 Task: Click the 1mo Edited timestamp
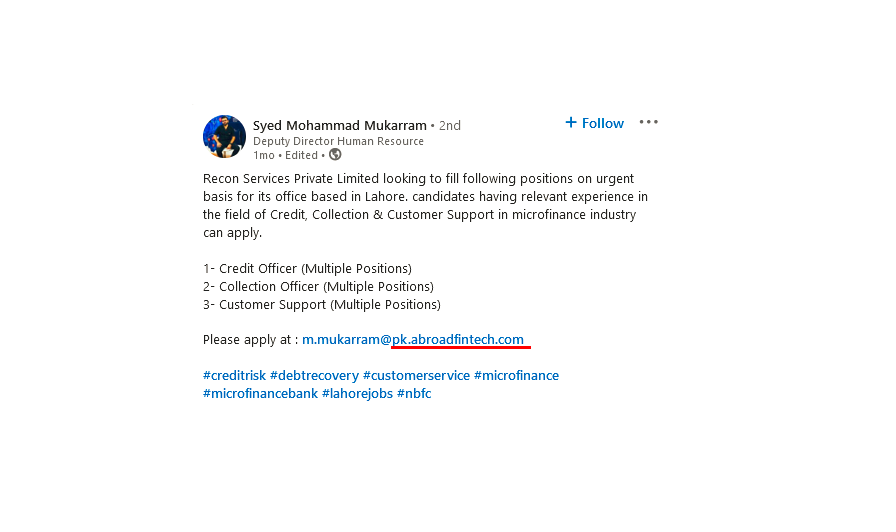click(x=285, y=155)
